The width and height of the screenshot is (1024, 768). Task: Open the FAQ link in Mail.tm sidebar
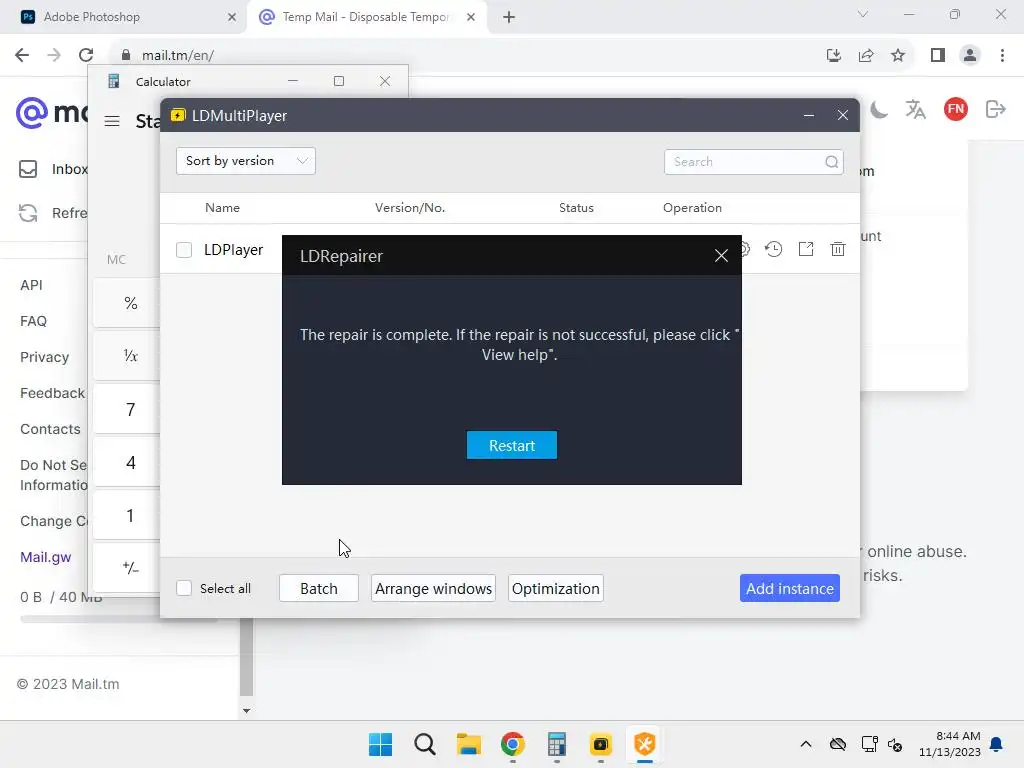33,321
